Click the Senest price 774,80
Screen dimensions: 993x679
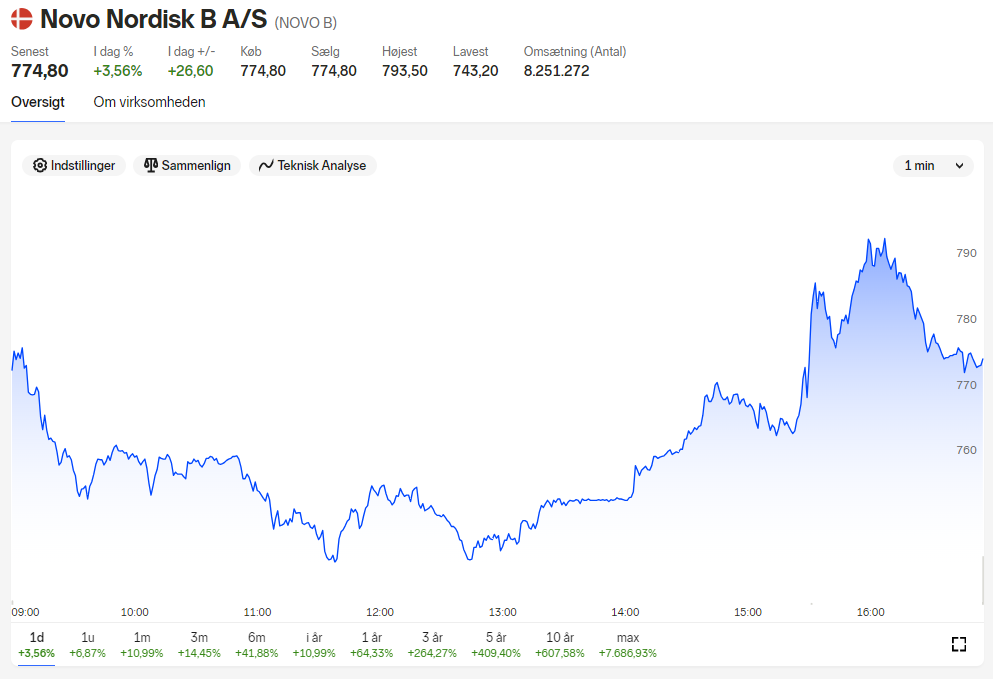tap(40, 70)
